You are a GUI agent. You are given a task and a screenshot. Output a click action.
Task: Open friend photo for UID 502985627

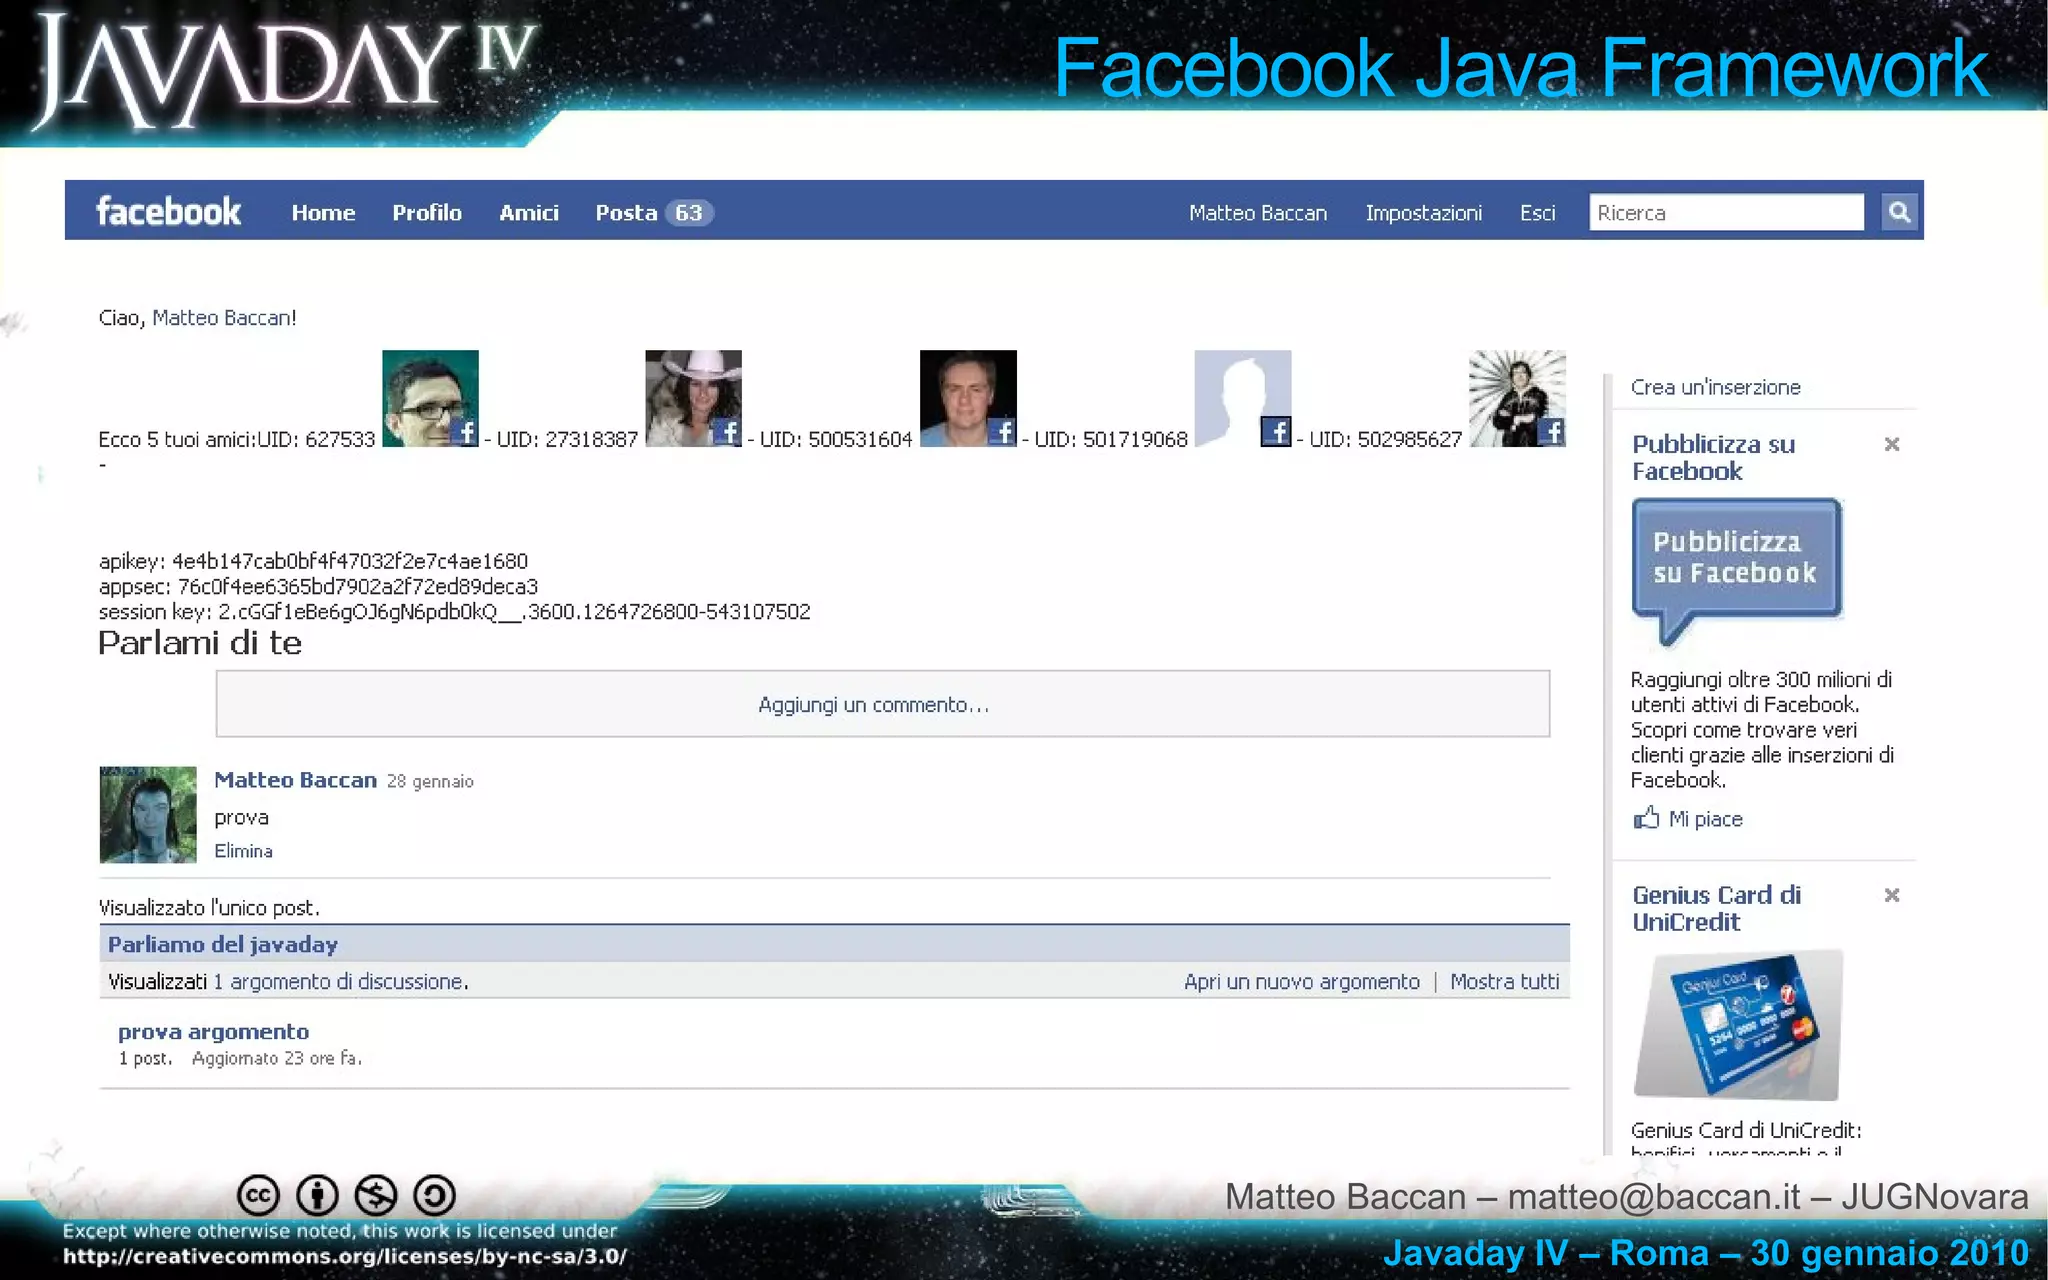pyautogui.click(x=1517, y=398)
